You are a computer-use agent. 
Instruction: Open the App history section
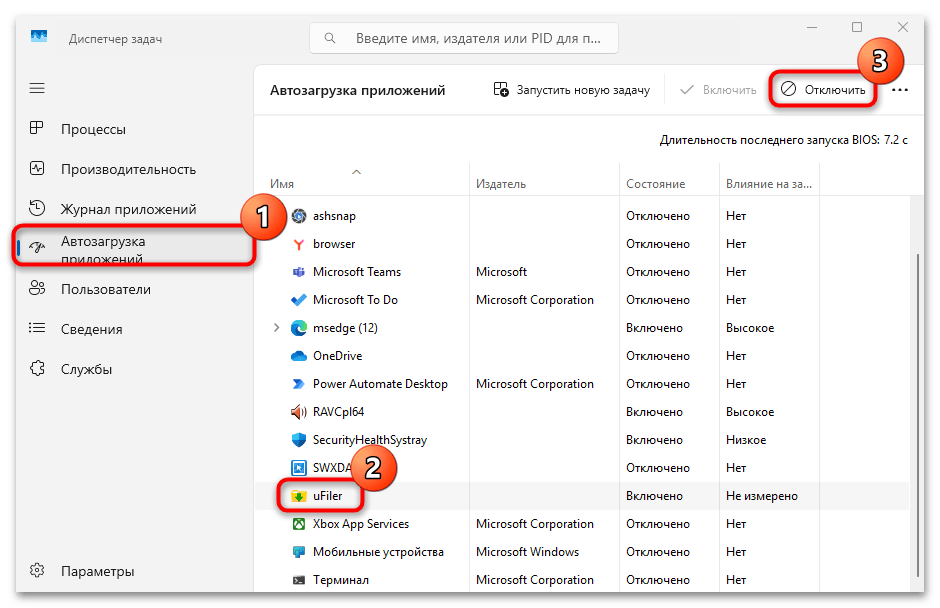coord(130,208)
